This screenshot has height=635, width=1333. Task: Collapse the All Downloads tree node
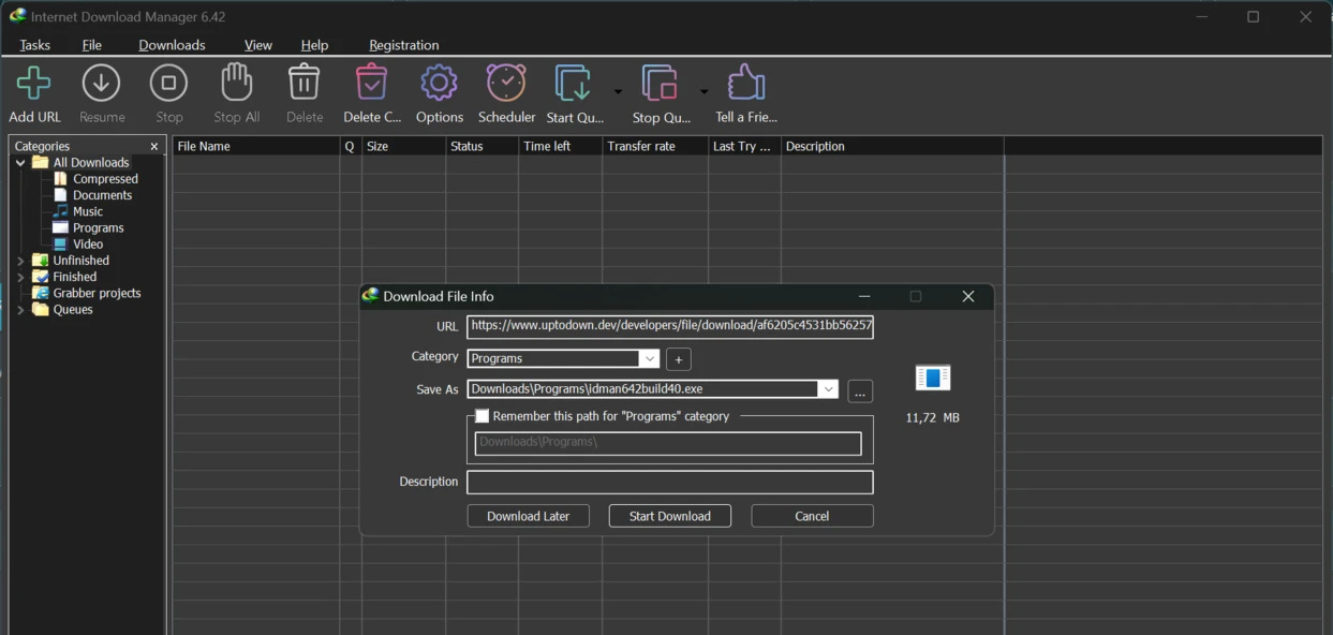[20, 163]
